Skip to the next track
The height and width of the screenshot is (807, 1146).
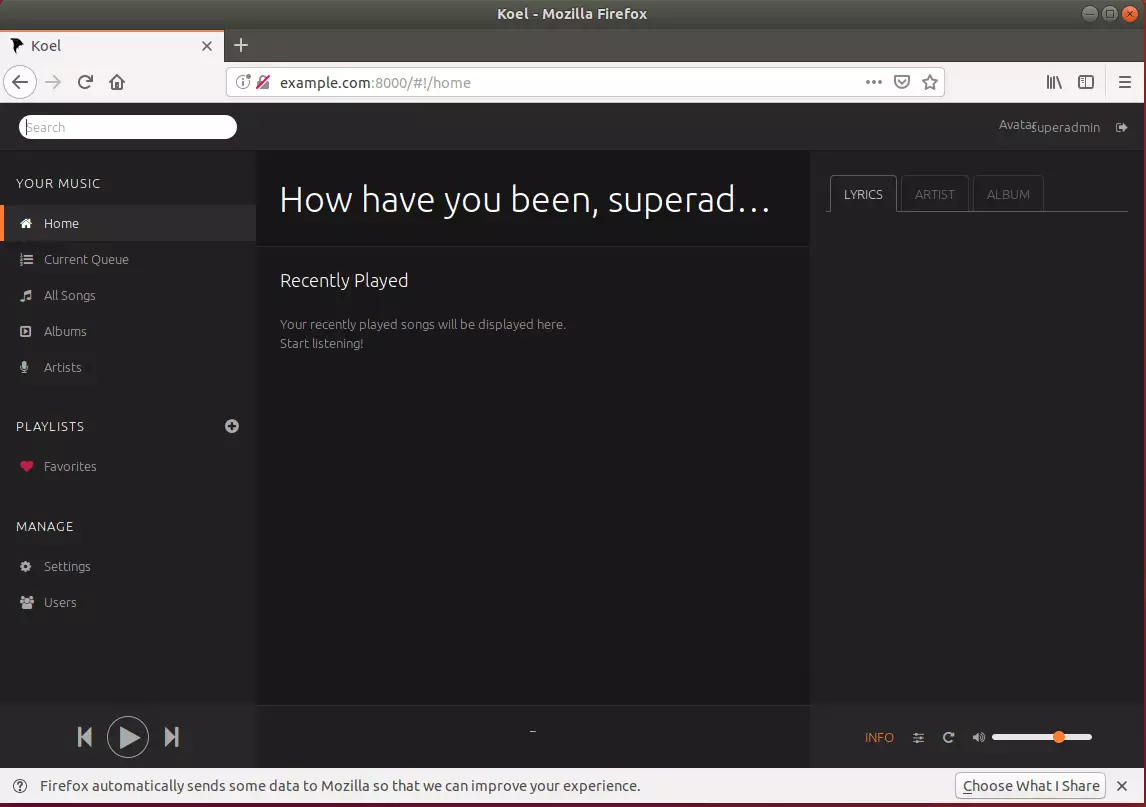(x=171, y=737)
